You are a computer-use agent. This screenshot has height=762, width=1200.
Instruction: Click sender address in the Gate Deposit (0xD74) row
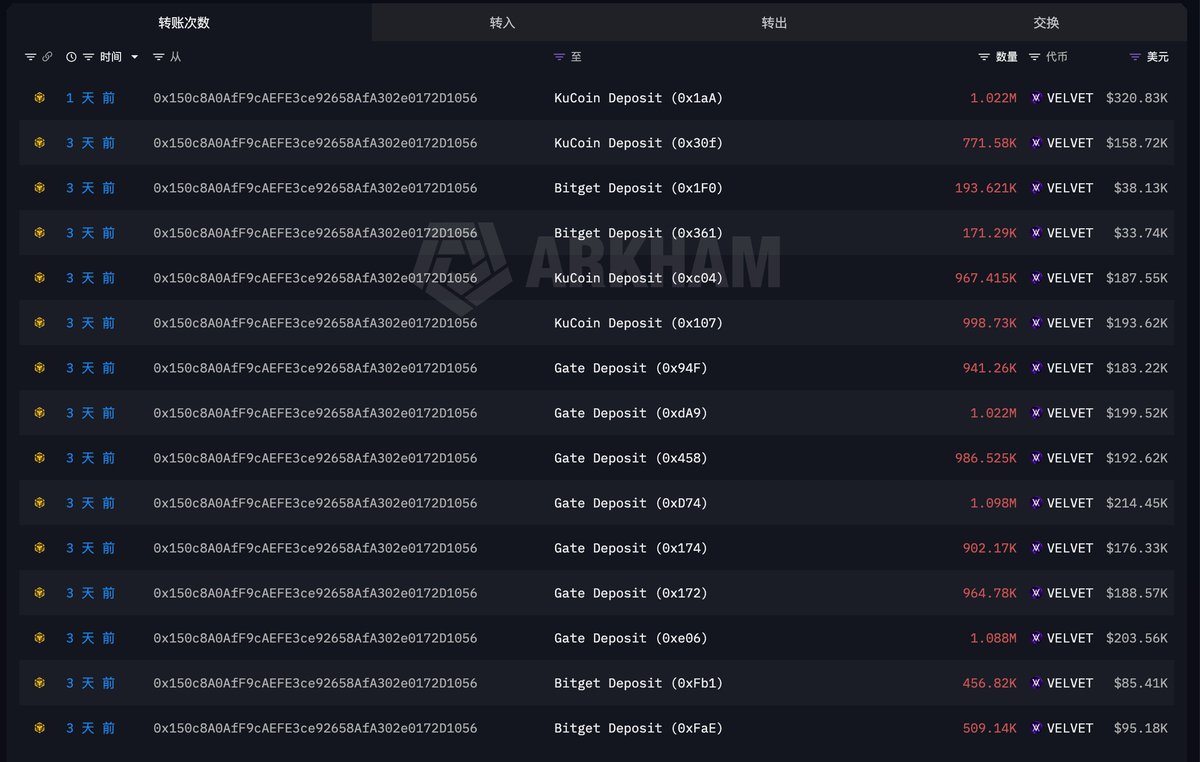pyautogui.click(x=315, y=503)
